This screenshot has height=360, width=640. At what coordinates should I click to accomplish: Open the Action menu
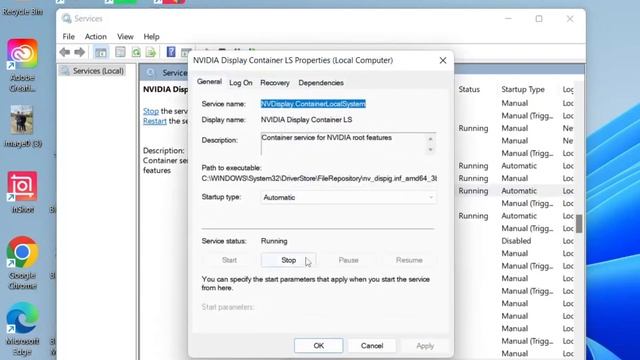pyautogui.click(x=96, y=36)
